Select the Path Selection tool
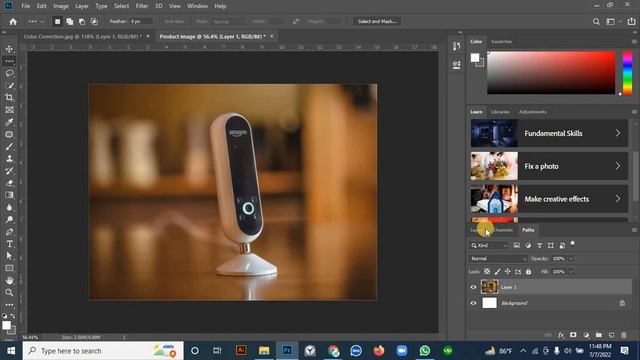Viewport: 640px width, 360px height. [x=9, y=256]
